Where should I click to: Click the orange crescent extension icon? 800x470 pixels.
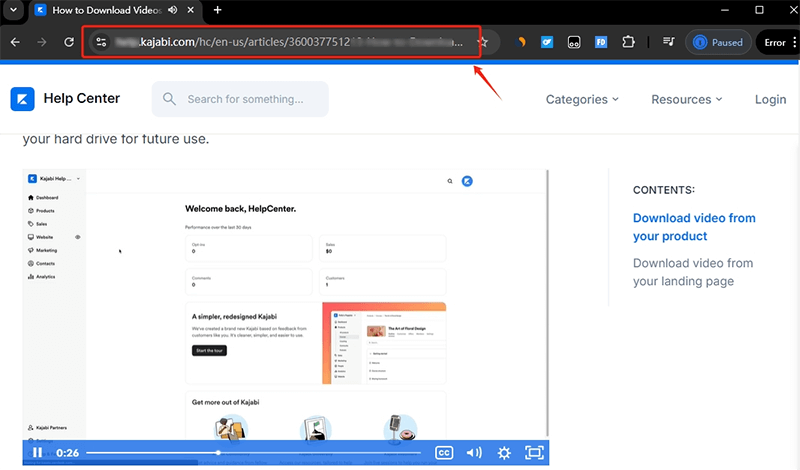coord(520,42)
